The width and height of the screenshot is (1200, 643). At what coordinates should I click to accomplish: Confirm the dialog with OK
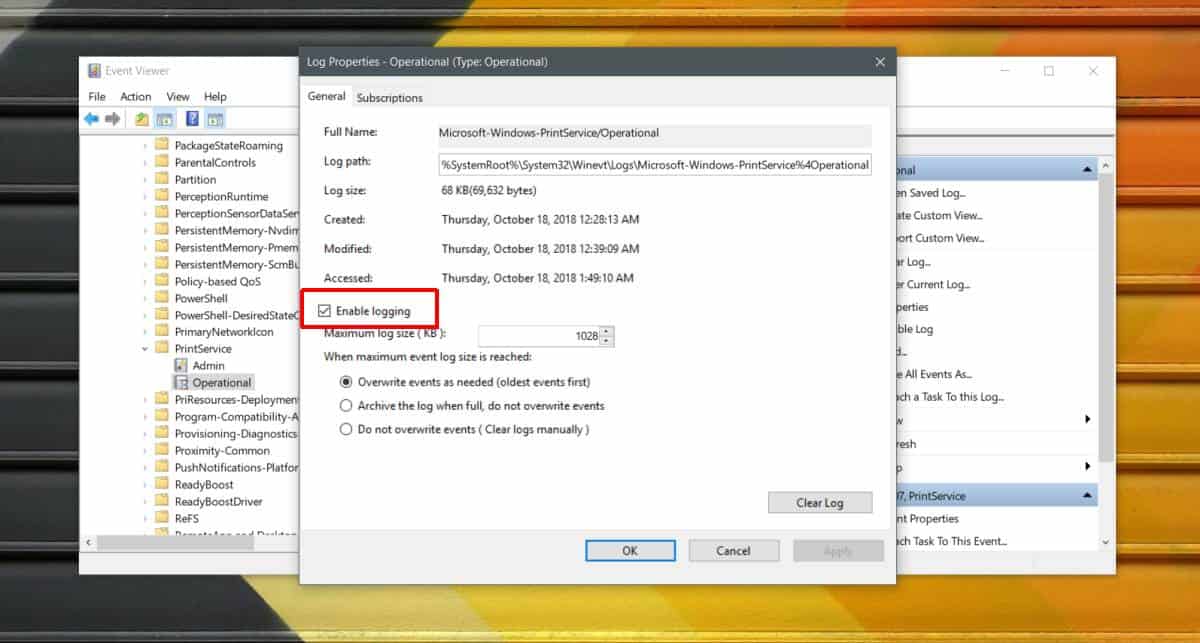click(x=630, y=551)
